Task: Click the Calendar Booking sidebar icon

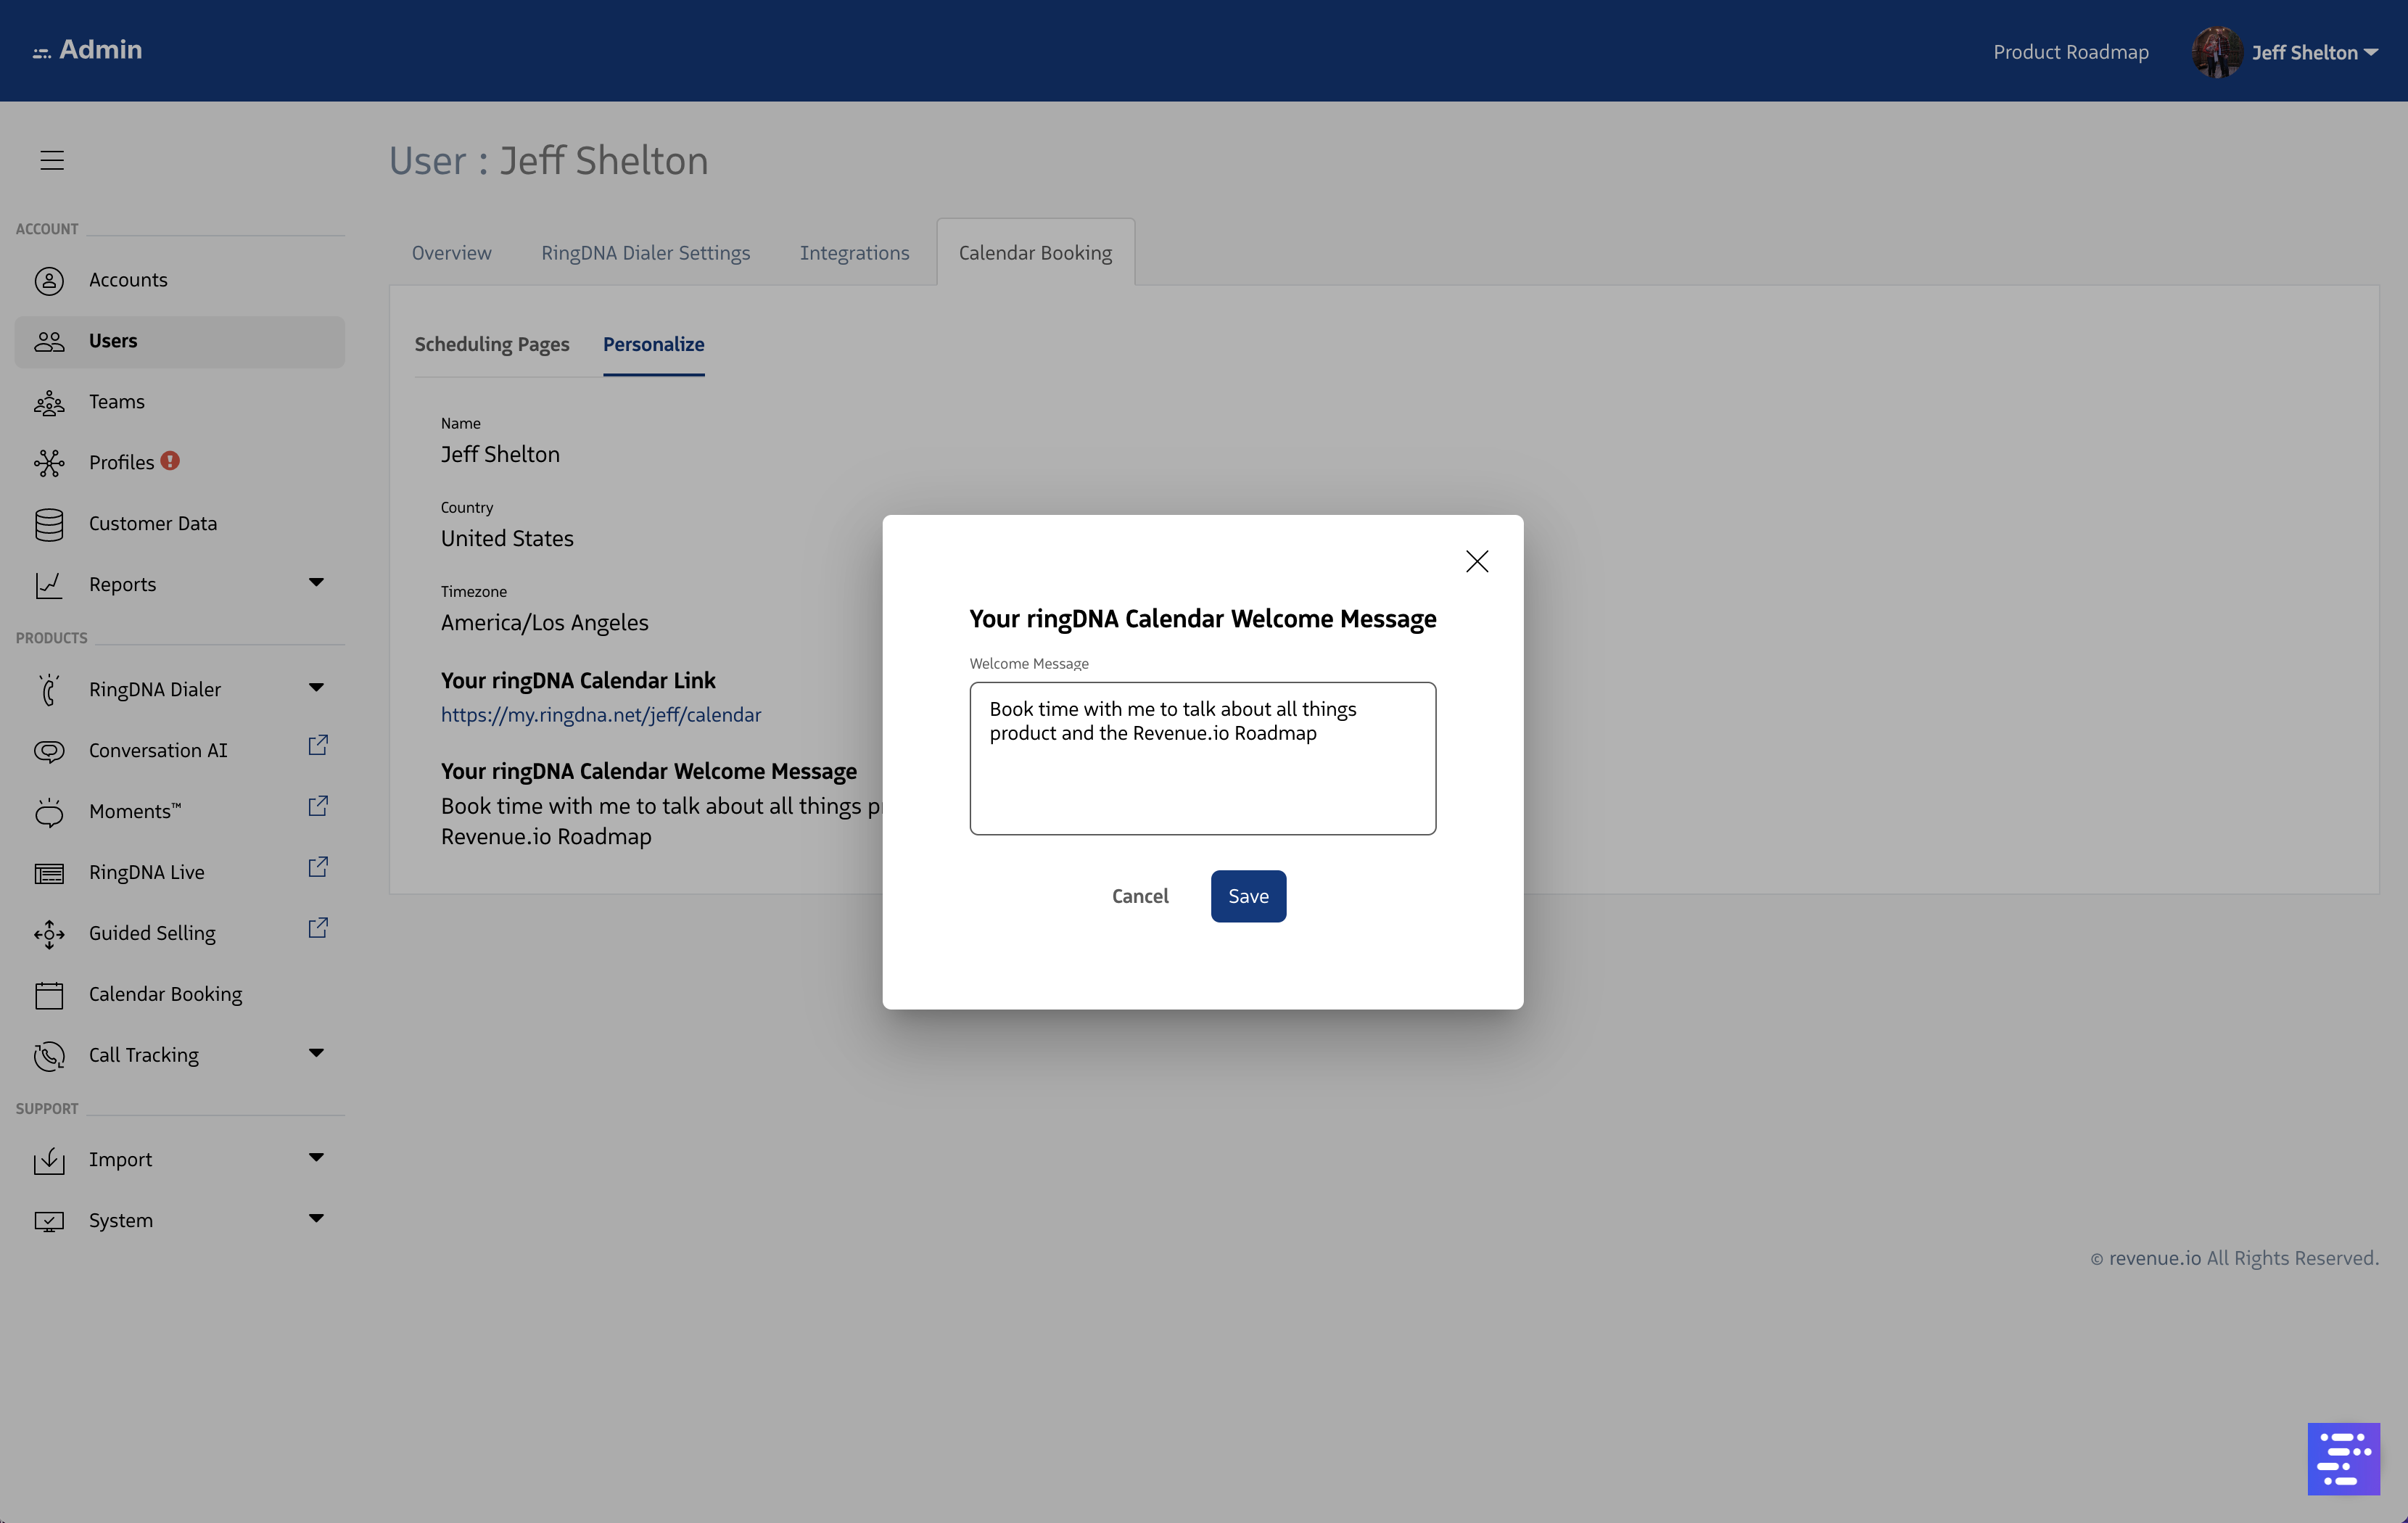Action: coord(49,995)
